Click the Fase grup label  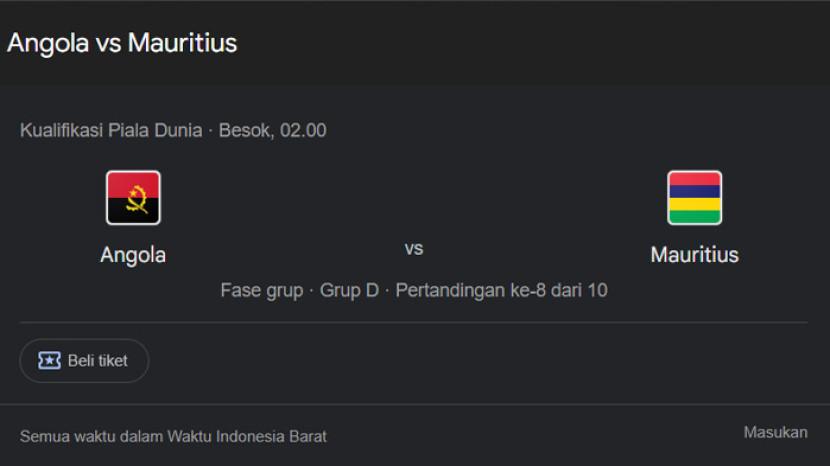261,291
